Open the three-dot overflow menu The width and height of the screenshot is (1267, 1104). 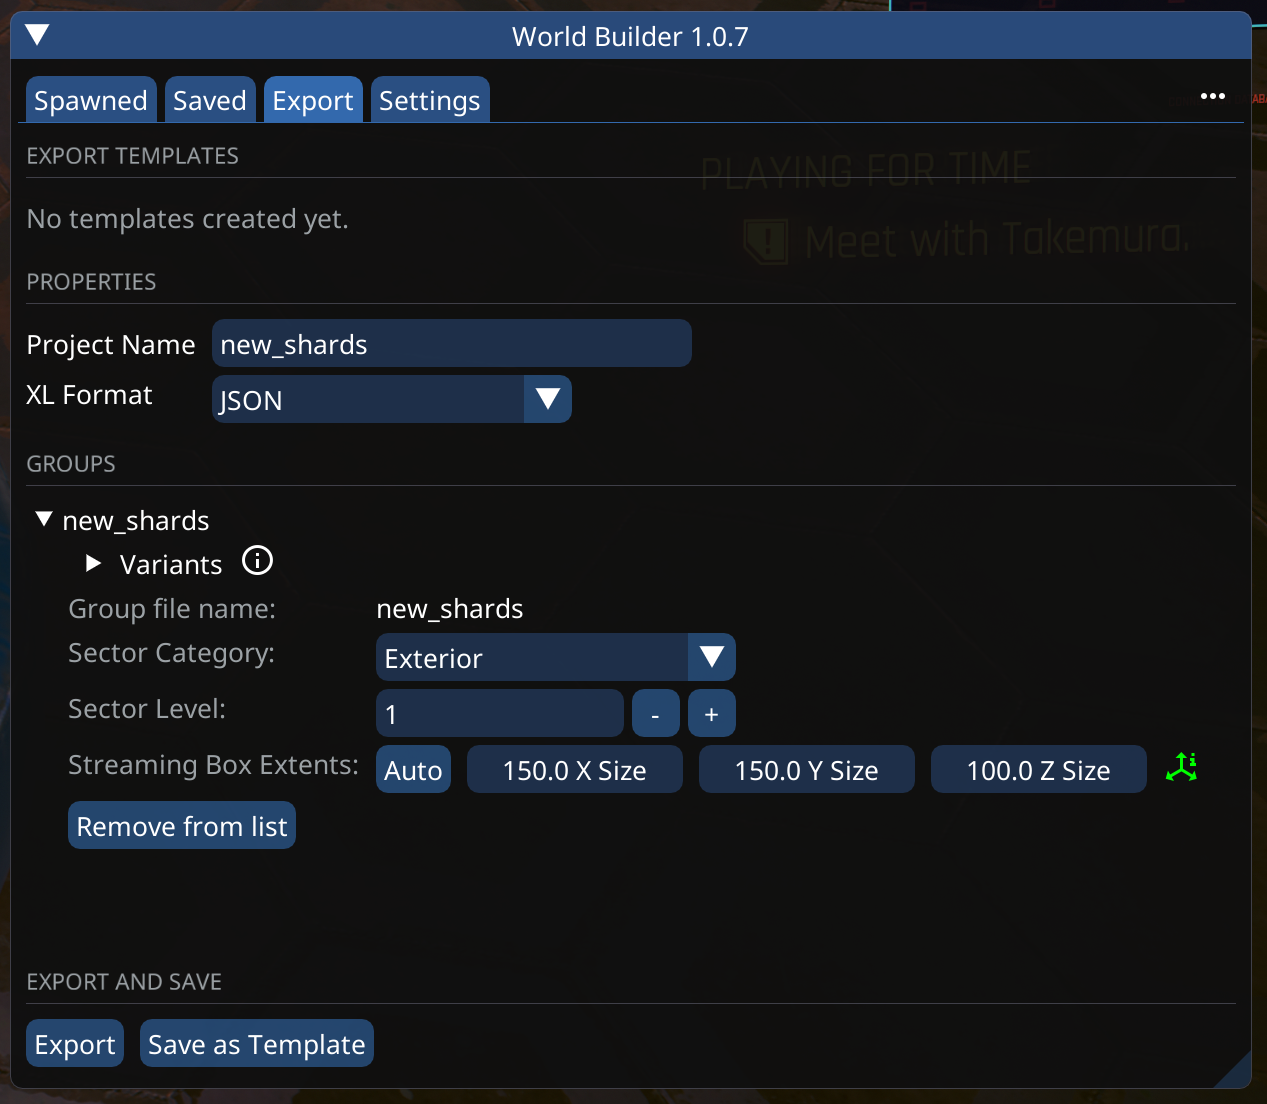pos(1212,96)
